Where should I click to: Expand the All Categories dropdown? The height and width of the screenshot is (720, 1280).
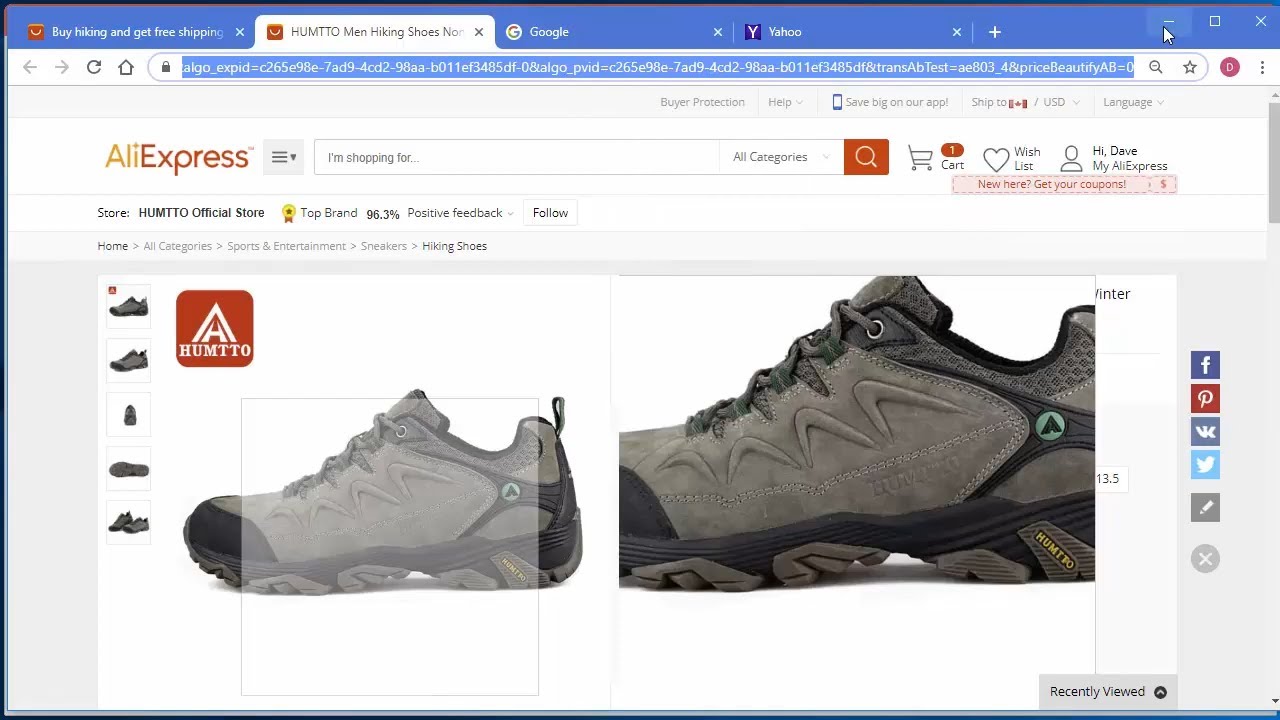pos(781,157)
